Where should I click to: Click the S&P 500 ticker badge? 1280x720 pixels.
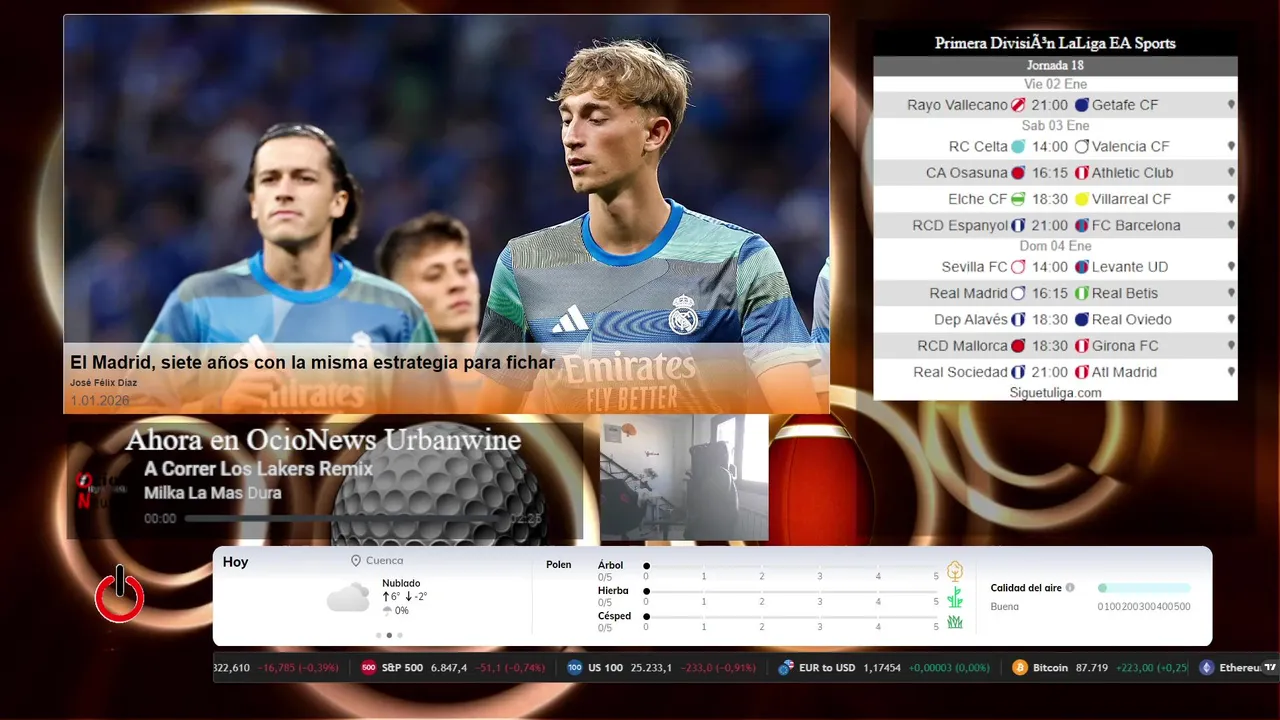(369, 667)
